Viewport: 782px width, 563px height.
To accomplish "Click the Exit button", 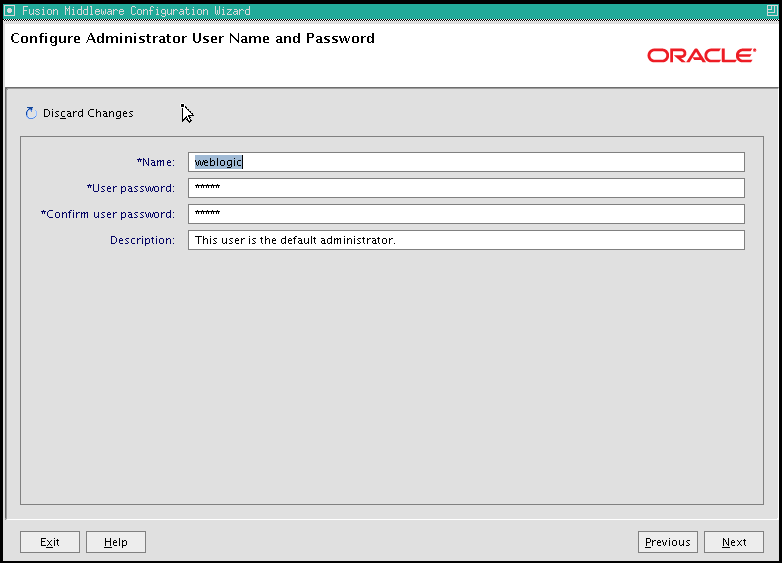I will click(x=50, y=542).
